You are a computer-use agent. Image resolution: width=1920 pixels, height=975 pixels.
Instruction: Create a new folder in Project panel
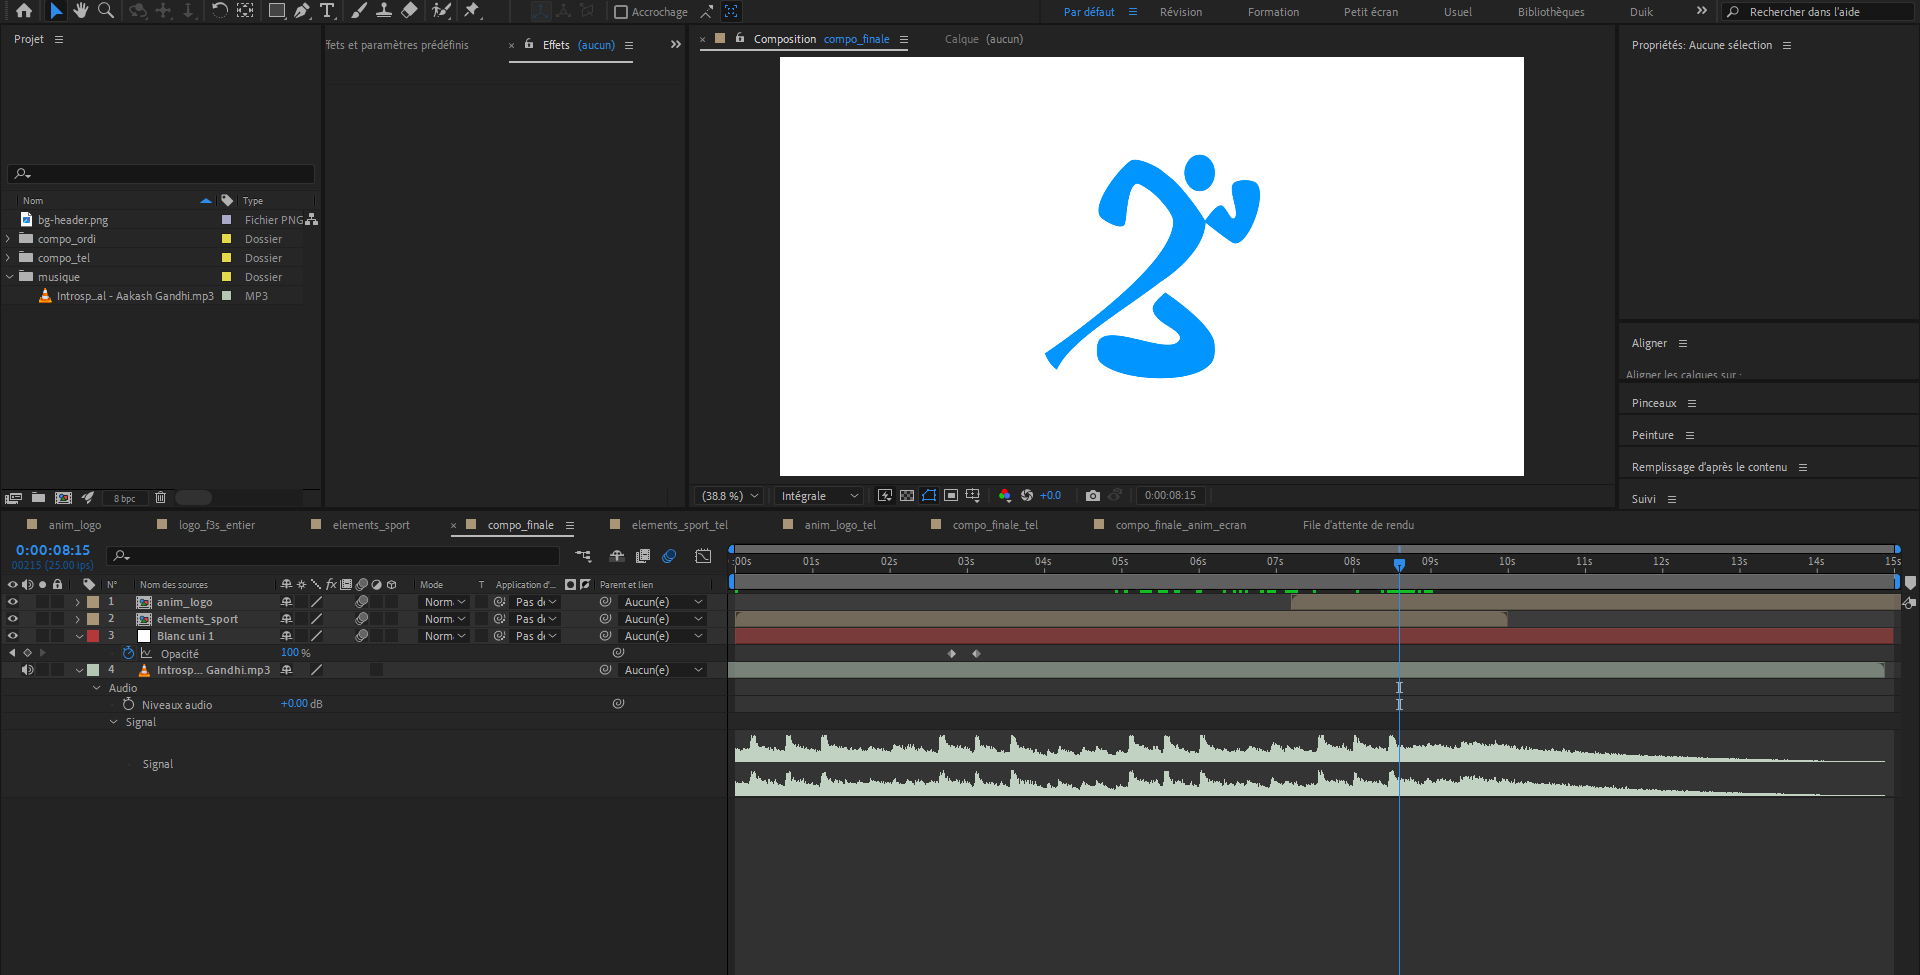click(x=38, y=497)
